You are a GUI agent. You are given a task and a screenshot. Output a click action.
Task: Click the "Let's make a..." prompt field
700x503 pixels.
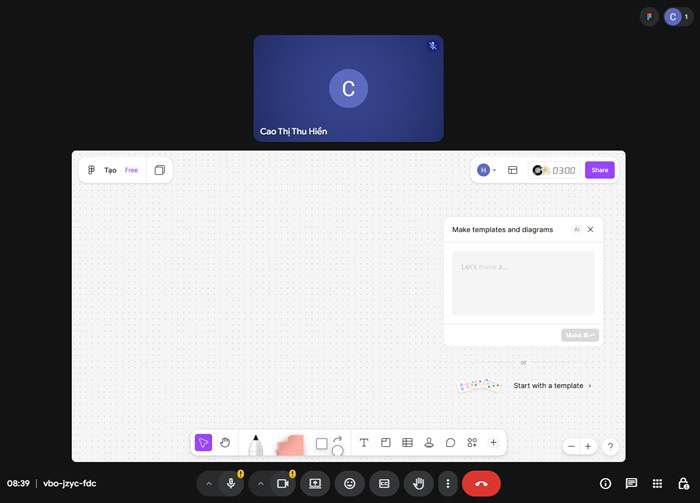pyautogui.click(x=523, y=282)
